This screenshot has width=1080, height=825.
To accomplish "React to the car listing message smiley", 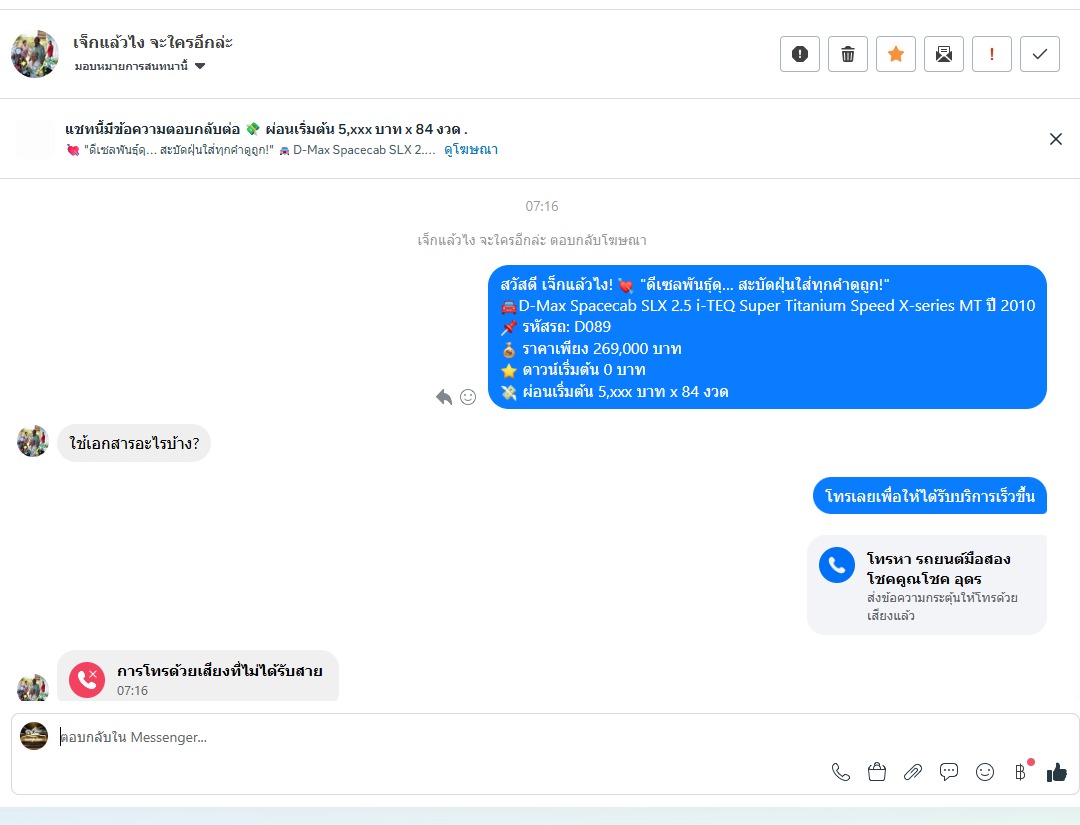I will [468, 397].
